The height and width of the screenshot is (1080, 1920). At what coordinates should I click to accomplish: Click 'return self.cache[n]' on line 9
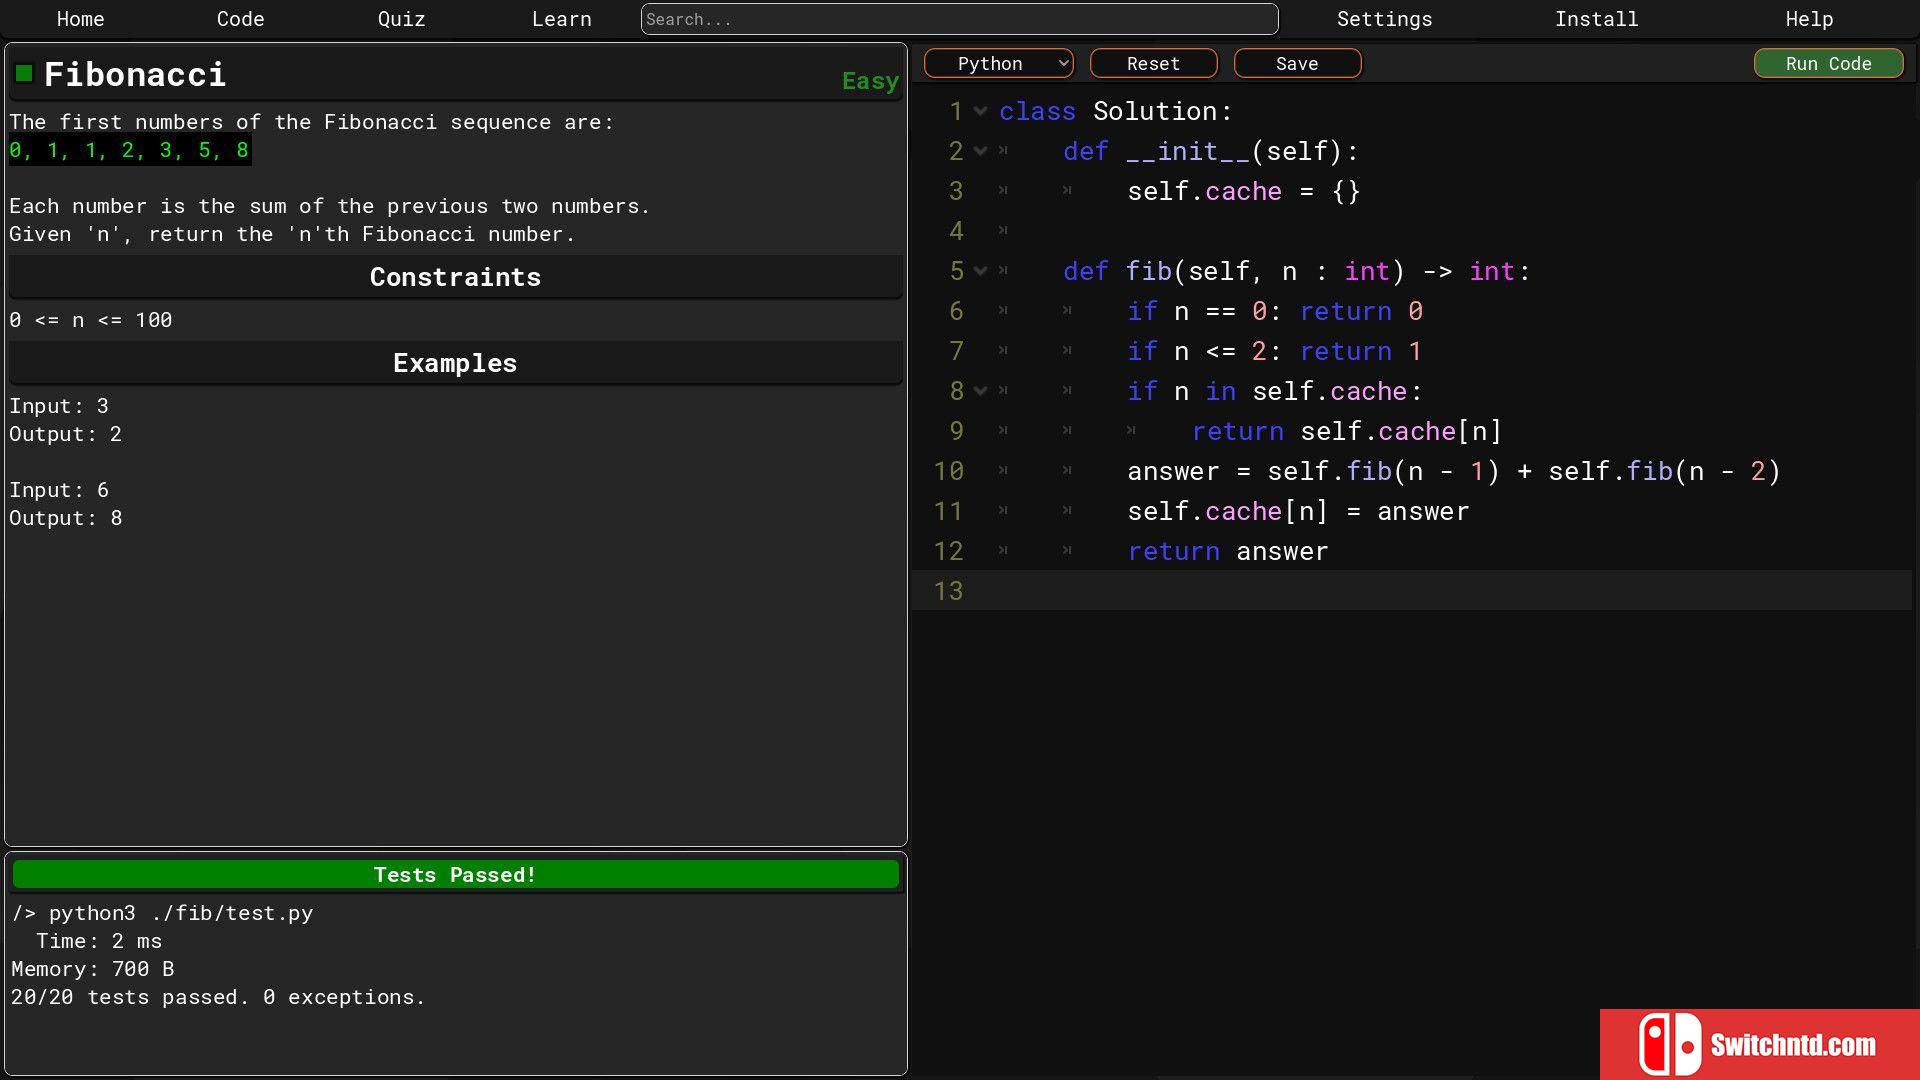[x=1346, y=431]
